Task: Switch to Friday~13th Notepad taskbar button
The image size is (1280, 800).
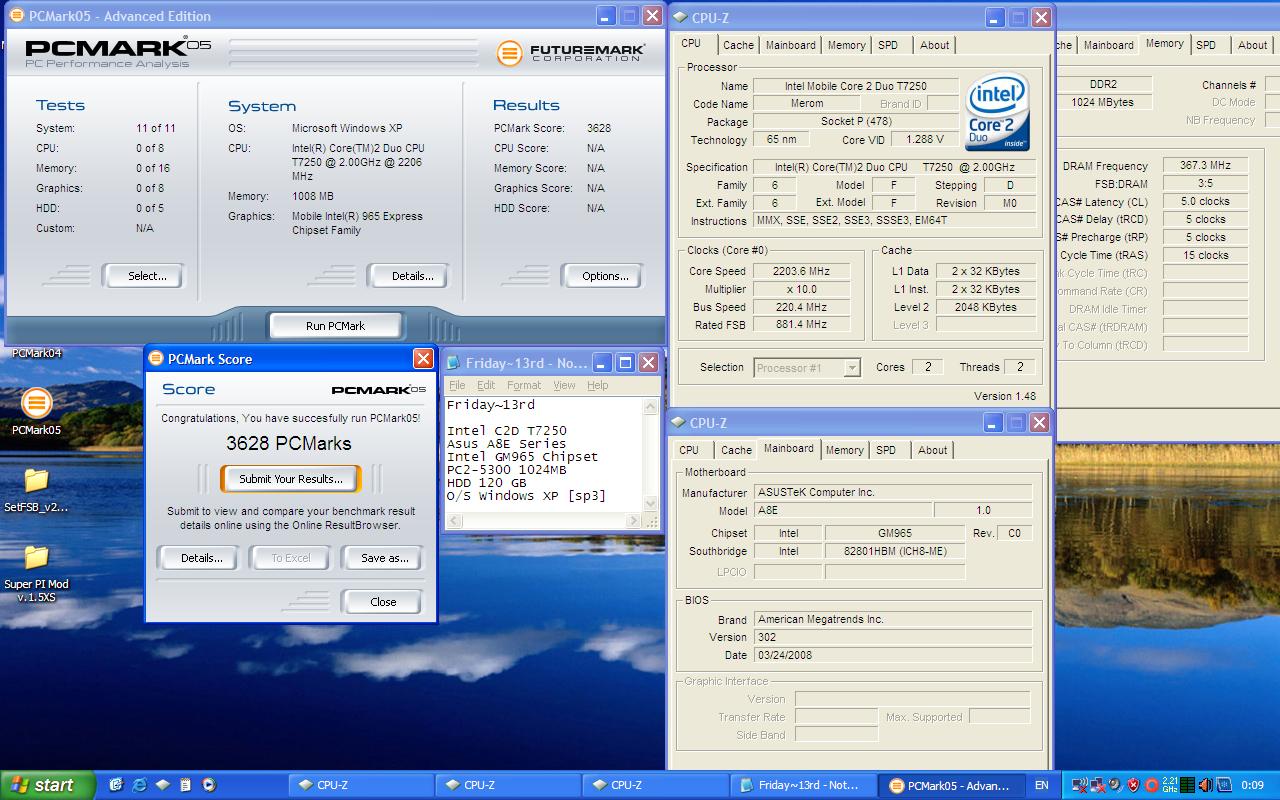Action: pos(805,786)
